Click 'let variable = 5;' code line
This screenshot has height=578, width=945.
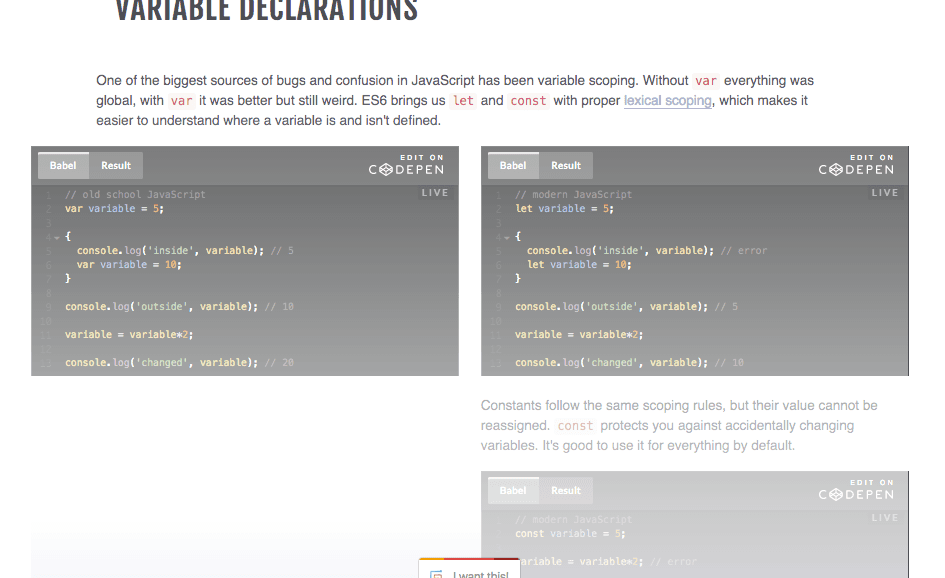564,209
